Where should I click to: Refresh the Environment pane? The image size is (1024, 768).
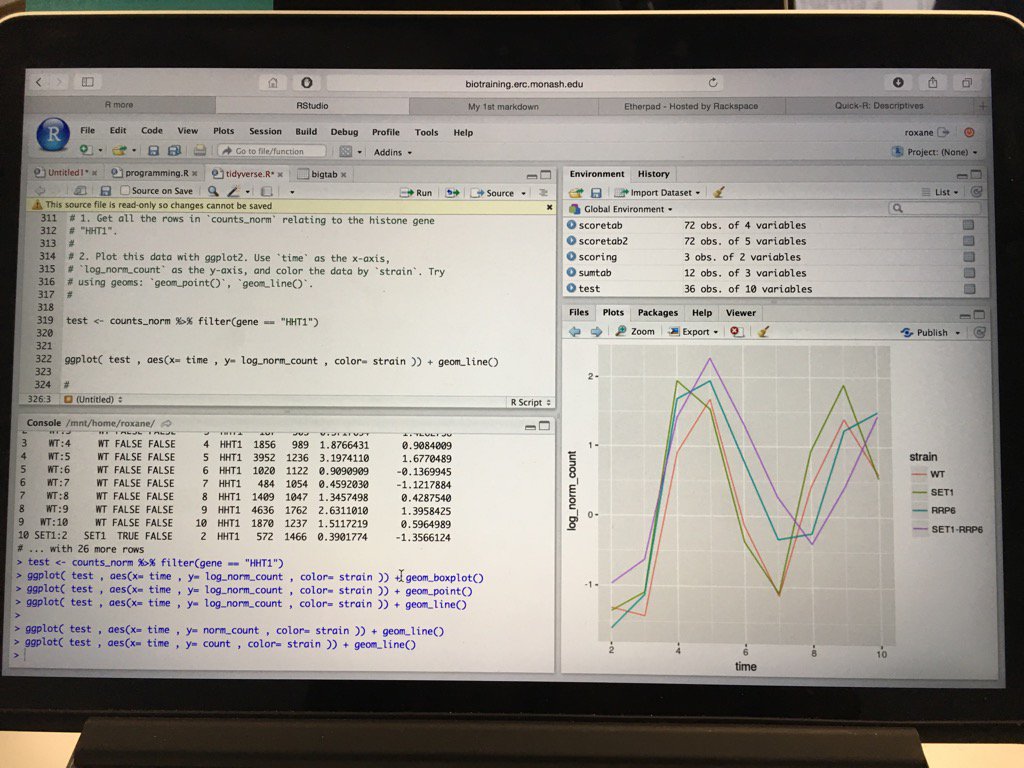pos(976,192)
